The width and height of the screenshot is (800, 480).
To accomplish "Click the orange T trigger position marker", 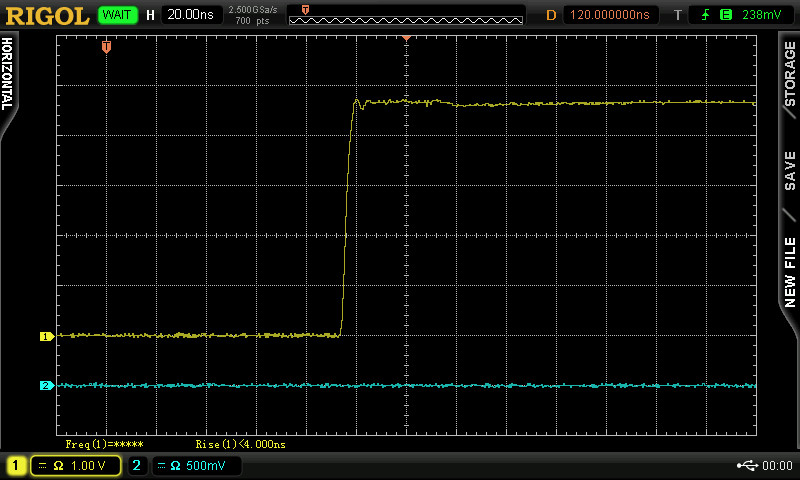I will 106,47.
